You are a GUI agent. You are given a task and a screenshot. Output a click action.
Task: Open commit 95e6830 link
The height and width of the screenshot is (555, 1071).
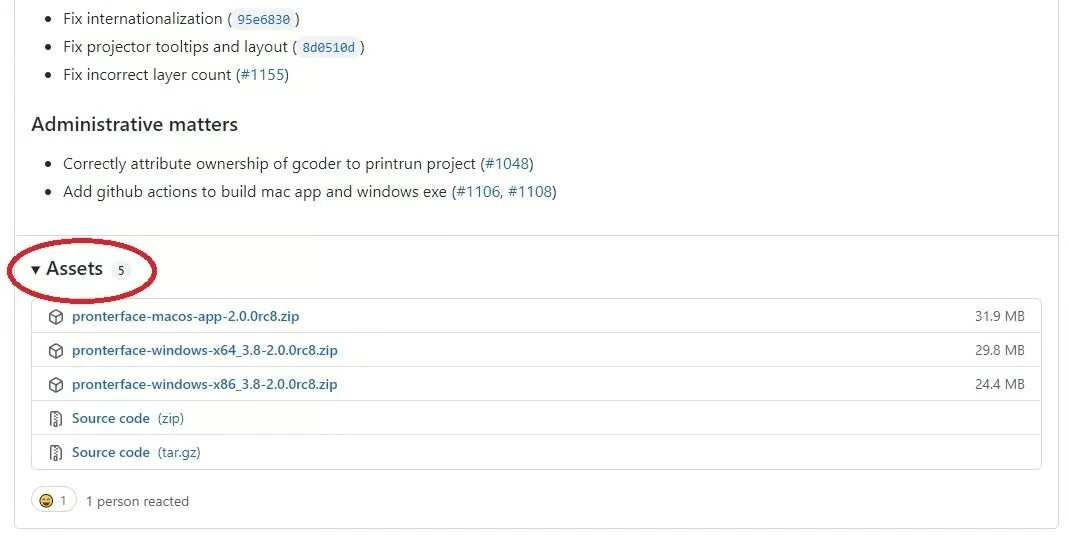tap(264, 19)
